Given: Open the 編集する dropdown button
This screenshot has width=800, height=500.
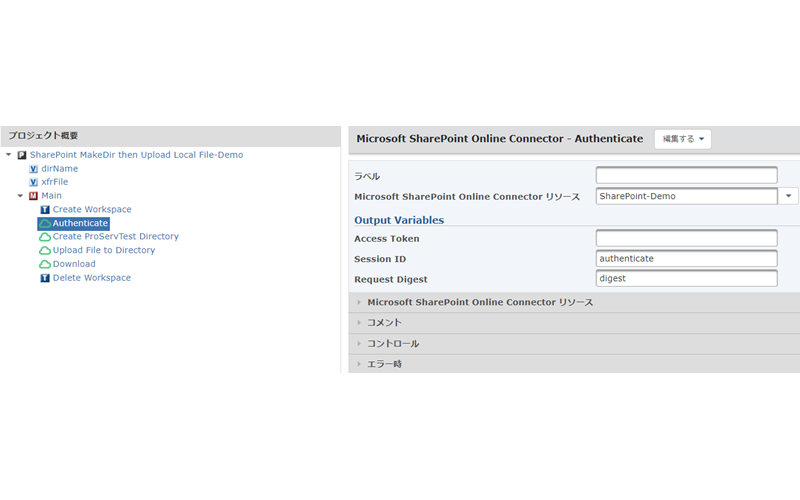Looking at the screenshot, I should pos(683,139).
